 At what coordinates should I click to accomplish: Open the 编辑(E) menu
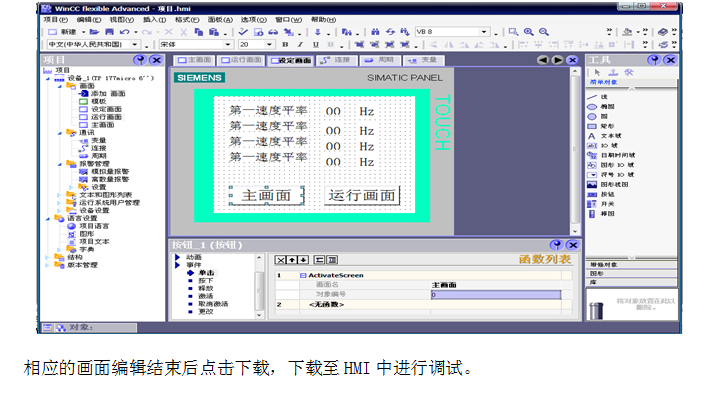(89, 20)
